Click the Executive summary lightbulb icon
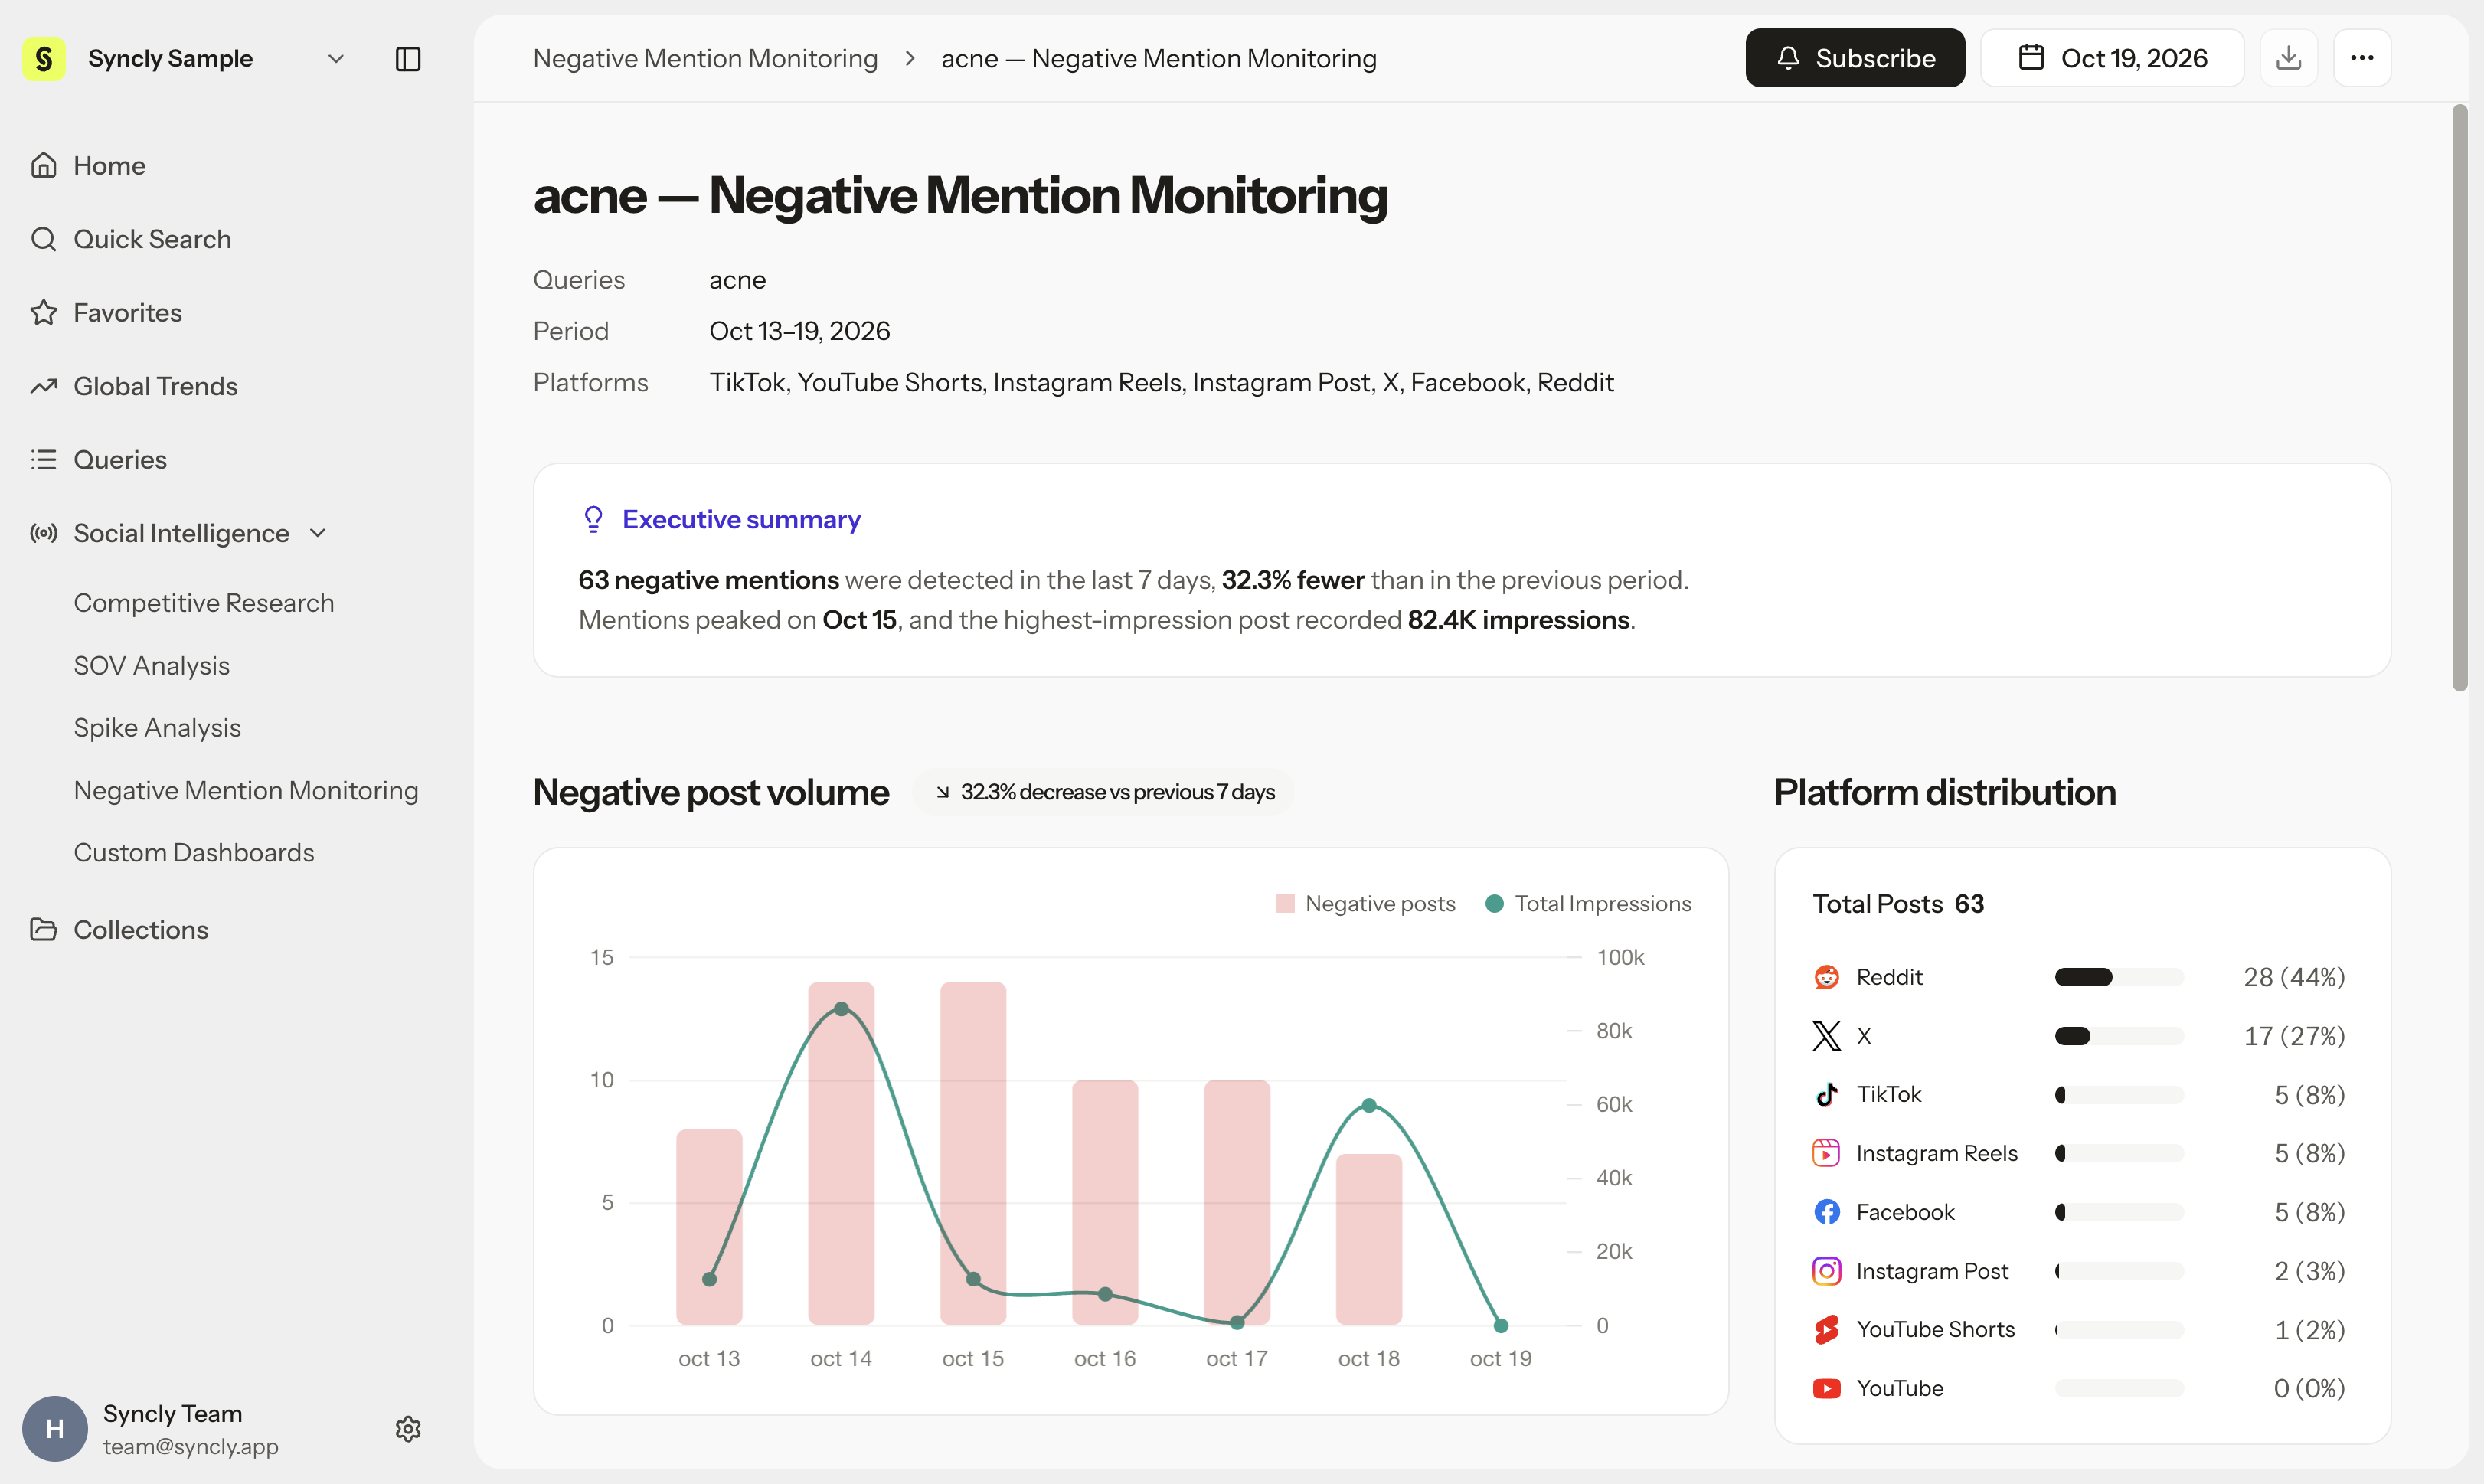This screenshot has height=1484, width=2484. tap(593, 519)
